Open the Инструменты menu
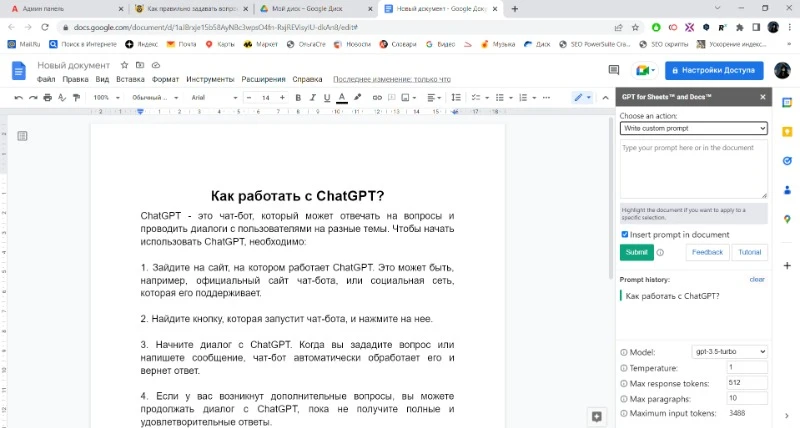This screenshot has width=800, height=428. (x=210, y=79)
